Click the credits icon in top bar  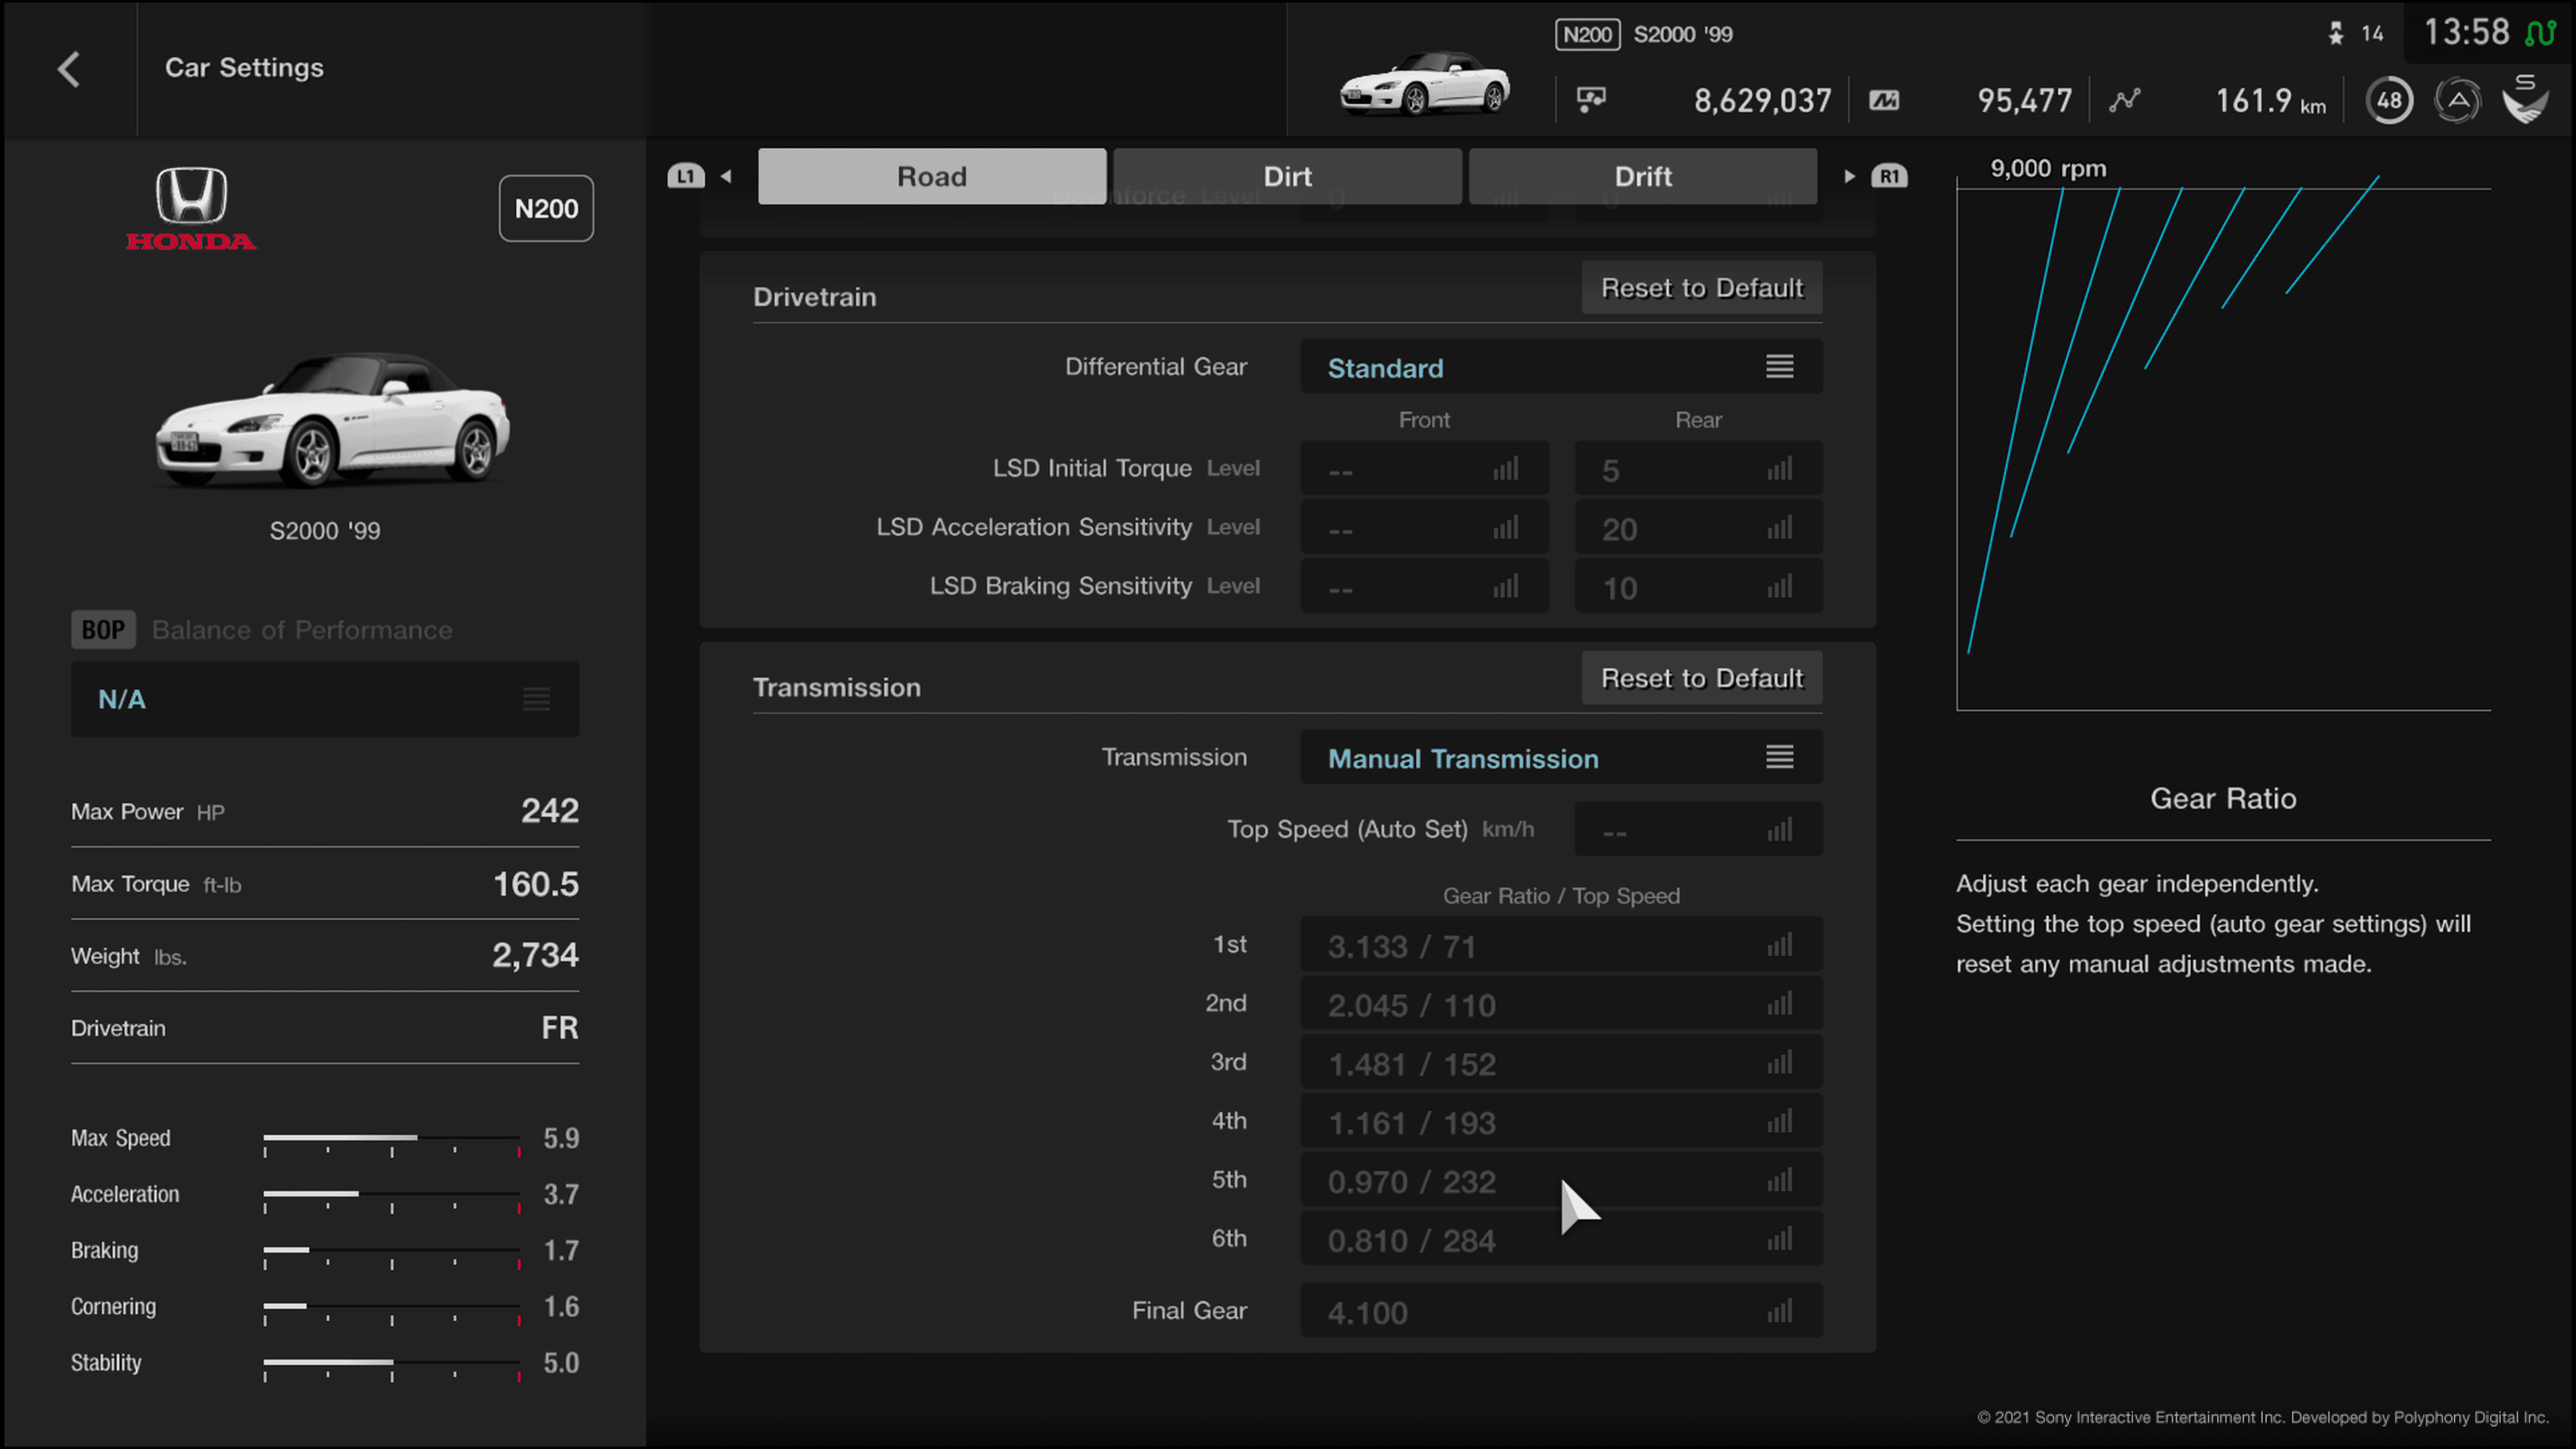[1591, 100]
